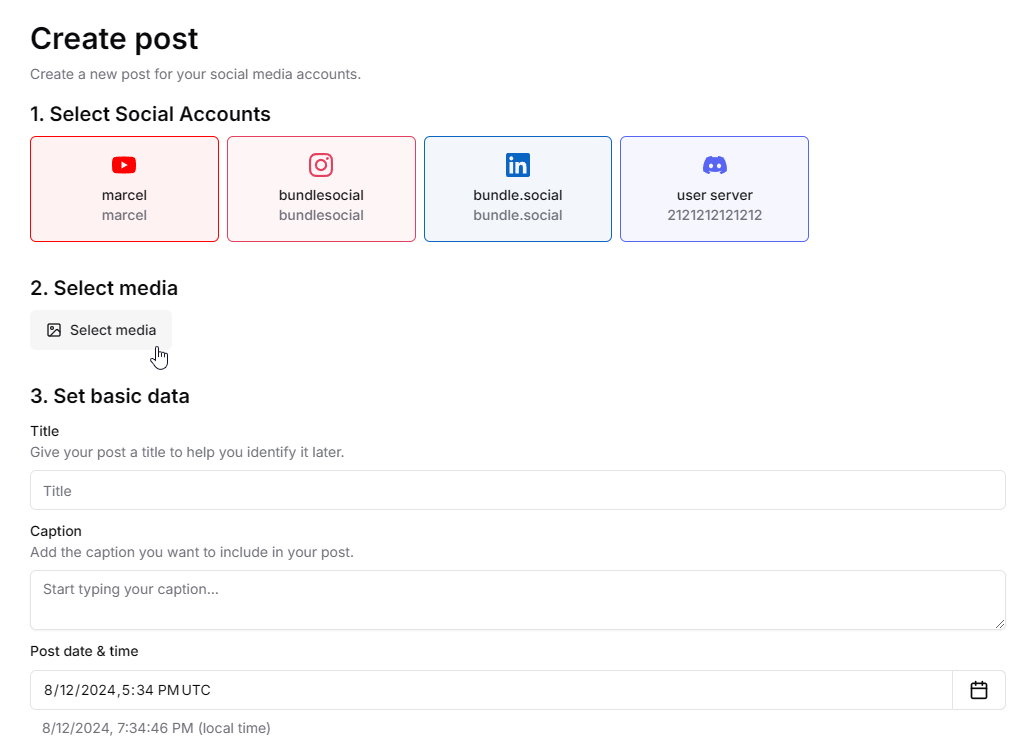Click the post date and time field
This screenshot has width=1028, height=745.
point(491,690)
